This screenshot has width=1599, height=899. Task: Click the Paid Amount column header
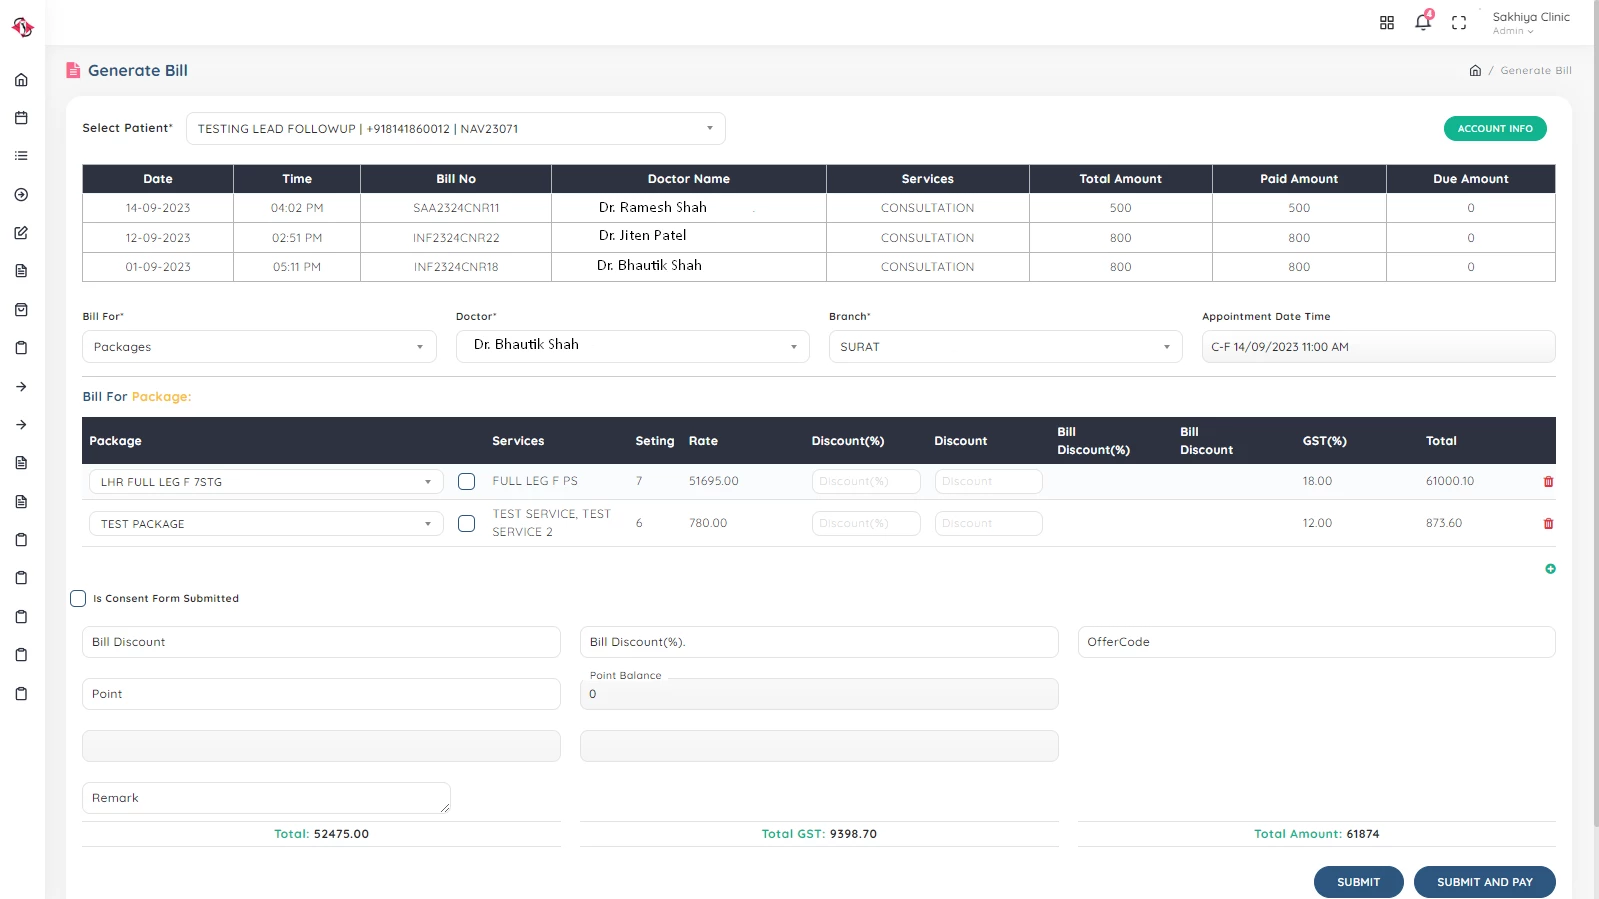pos(1299,179)
